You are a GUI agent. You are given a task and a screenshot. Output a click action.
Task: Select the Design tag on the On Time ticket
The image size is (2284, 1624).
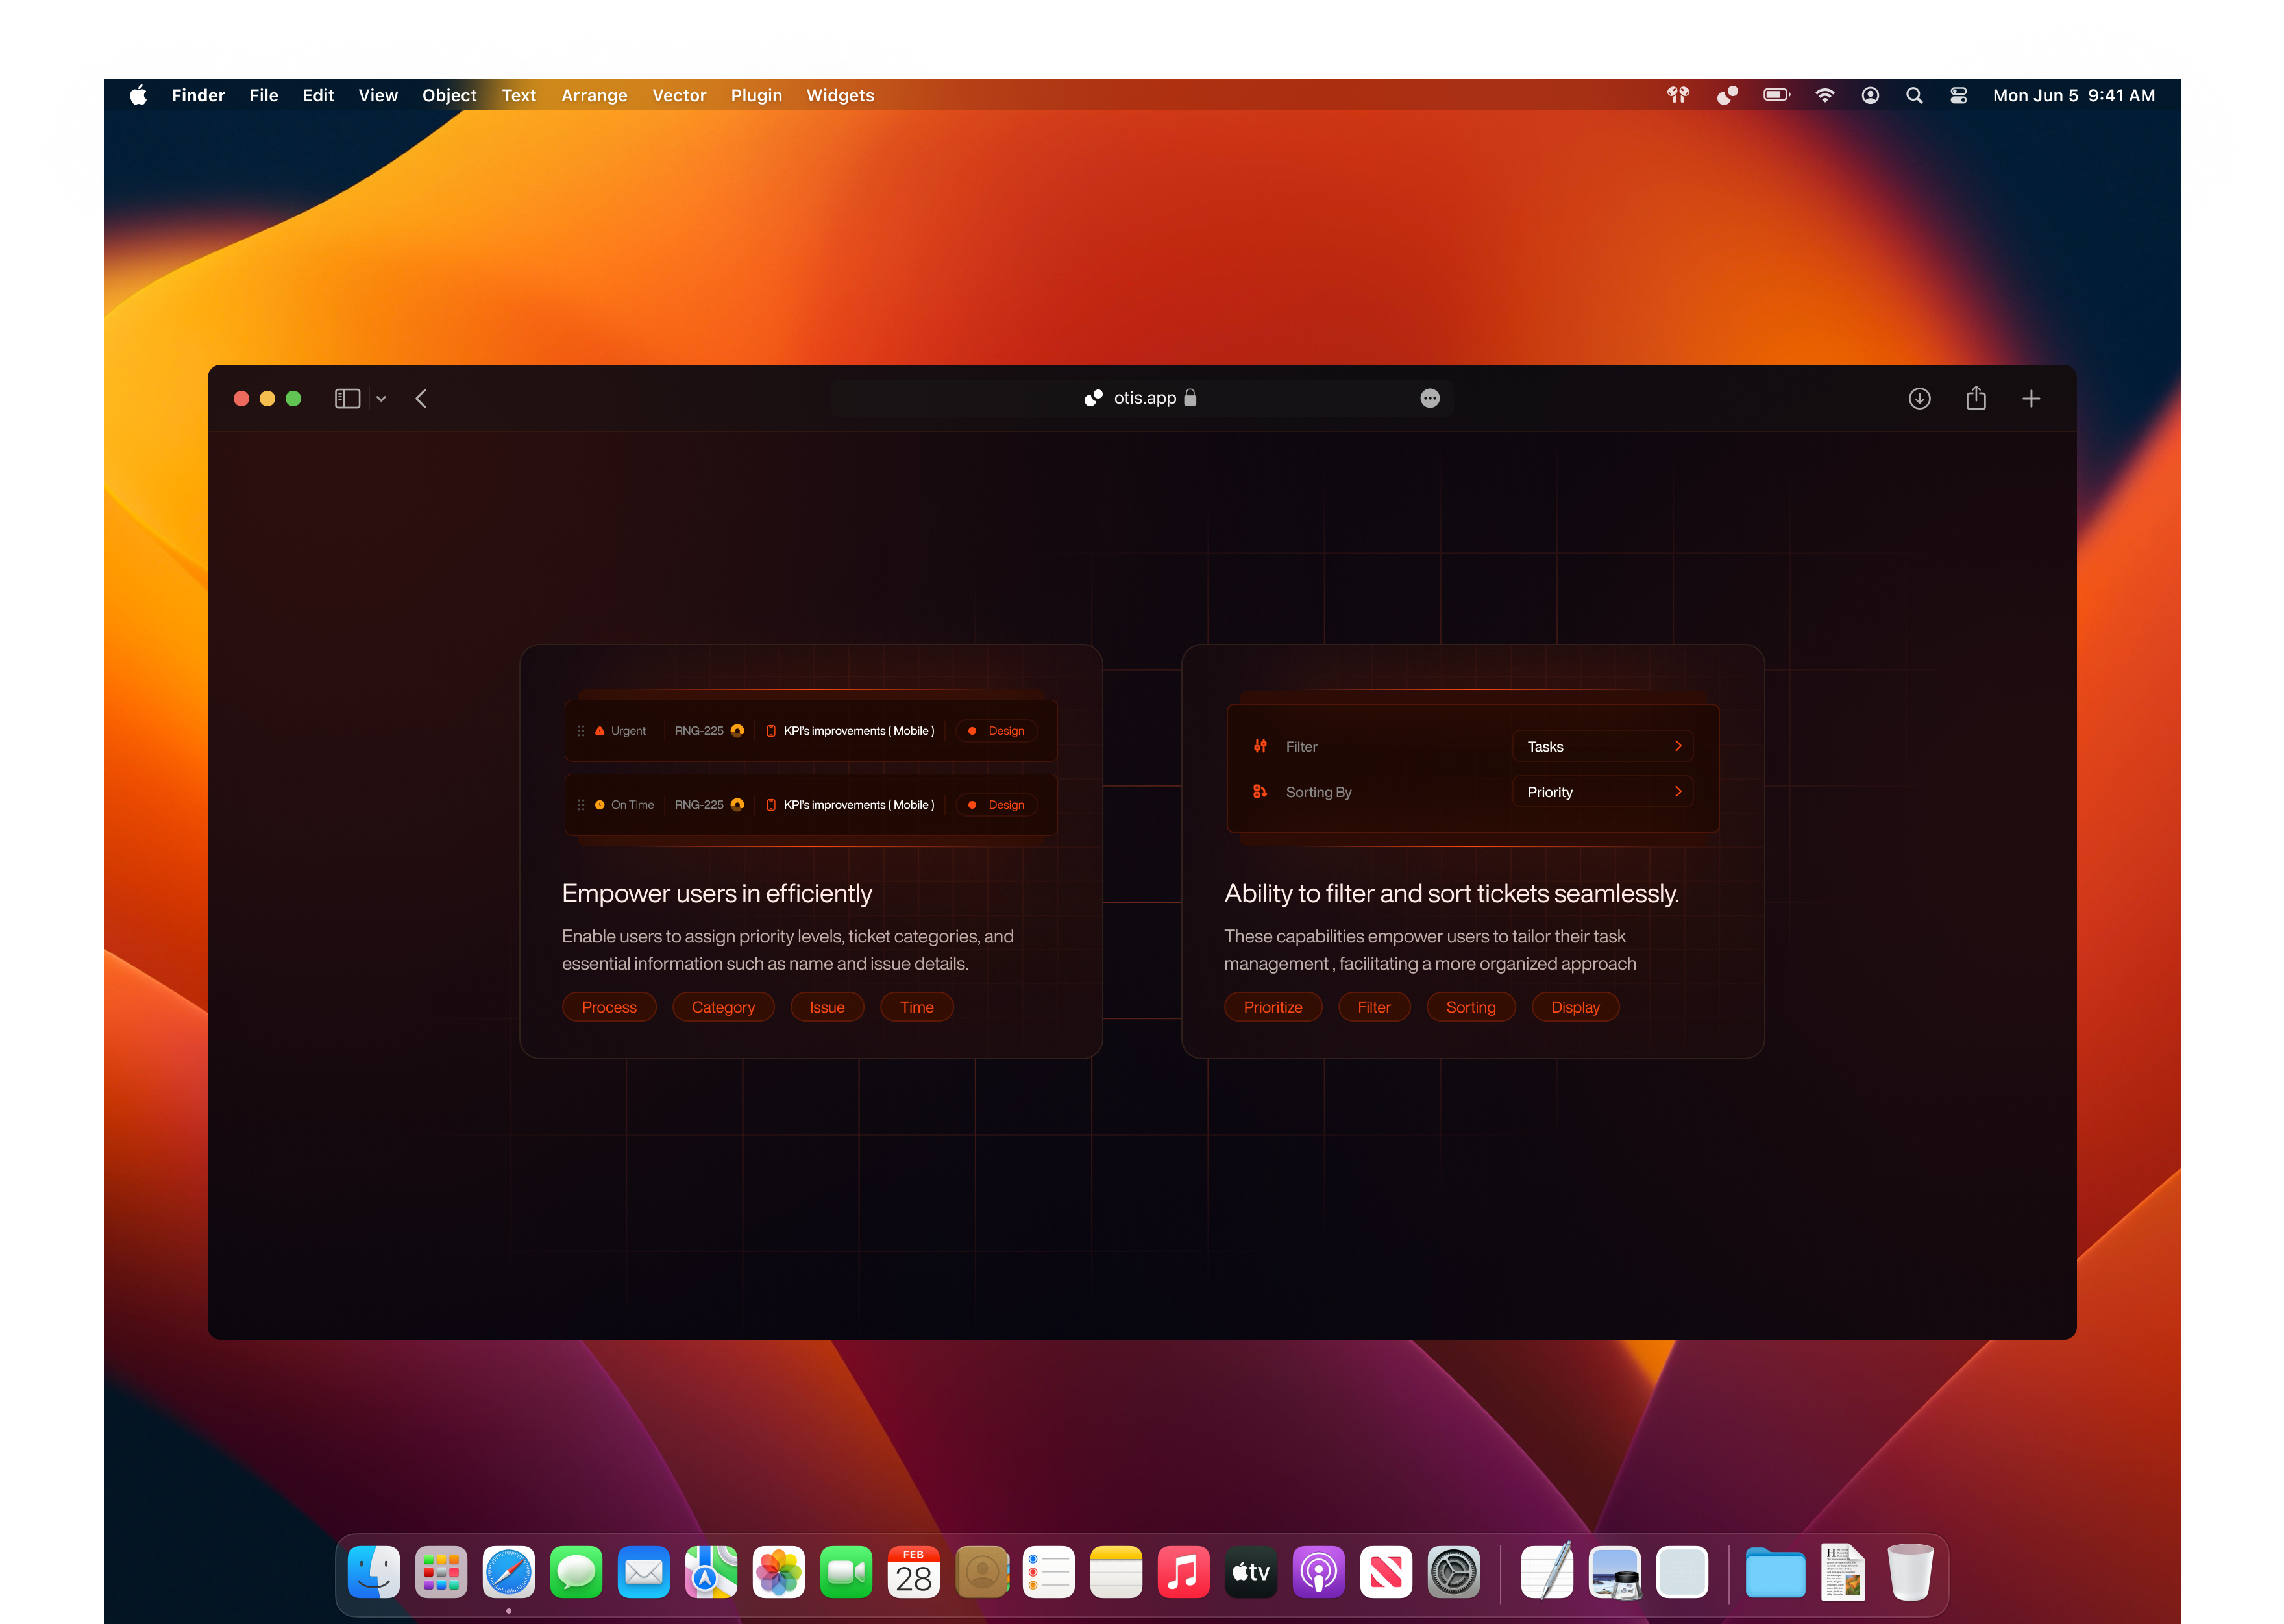point(997,805)
